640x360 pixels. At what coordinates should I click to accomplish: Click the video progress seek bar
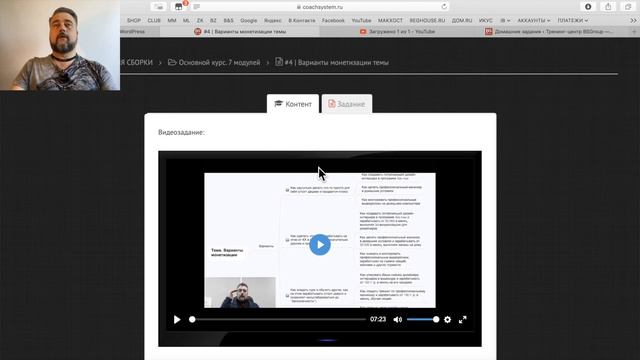278,320
